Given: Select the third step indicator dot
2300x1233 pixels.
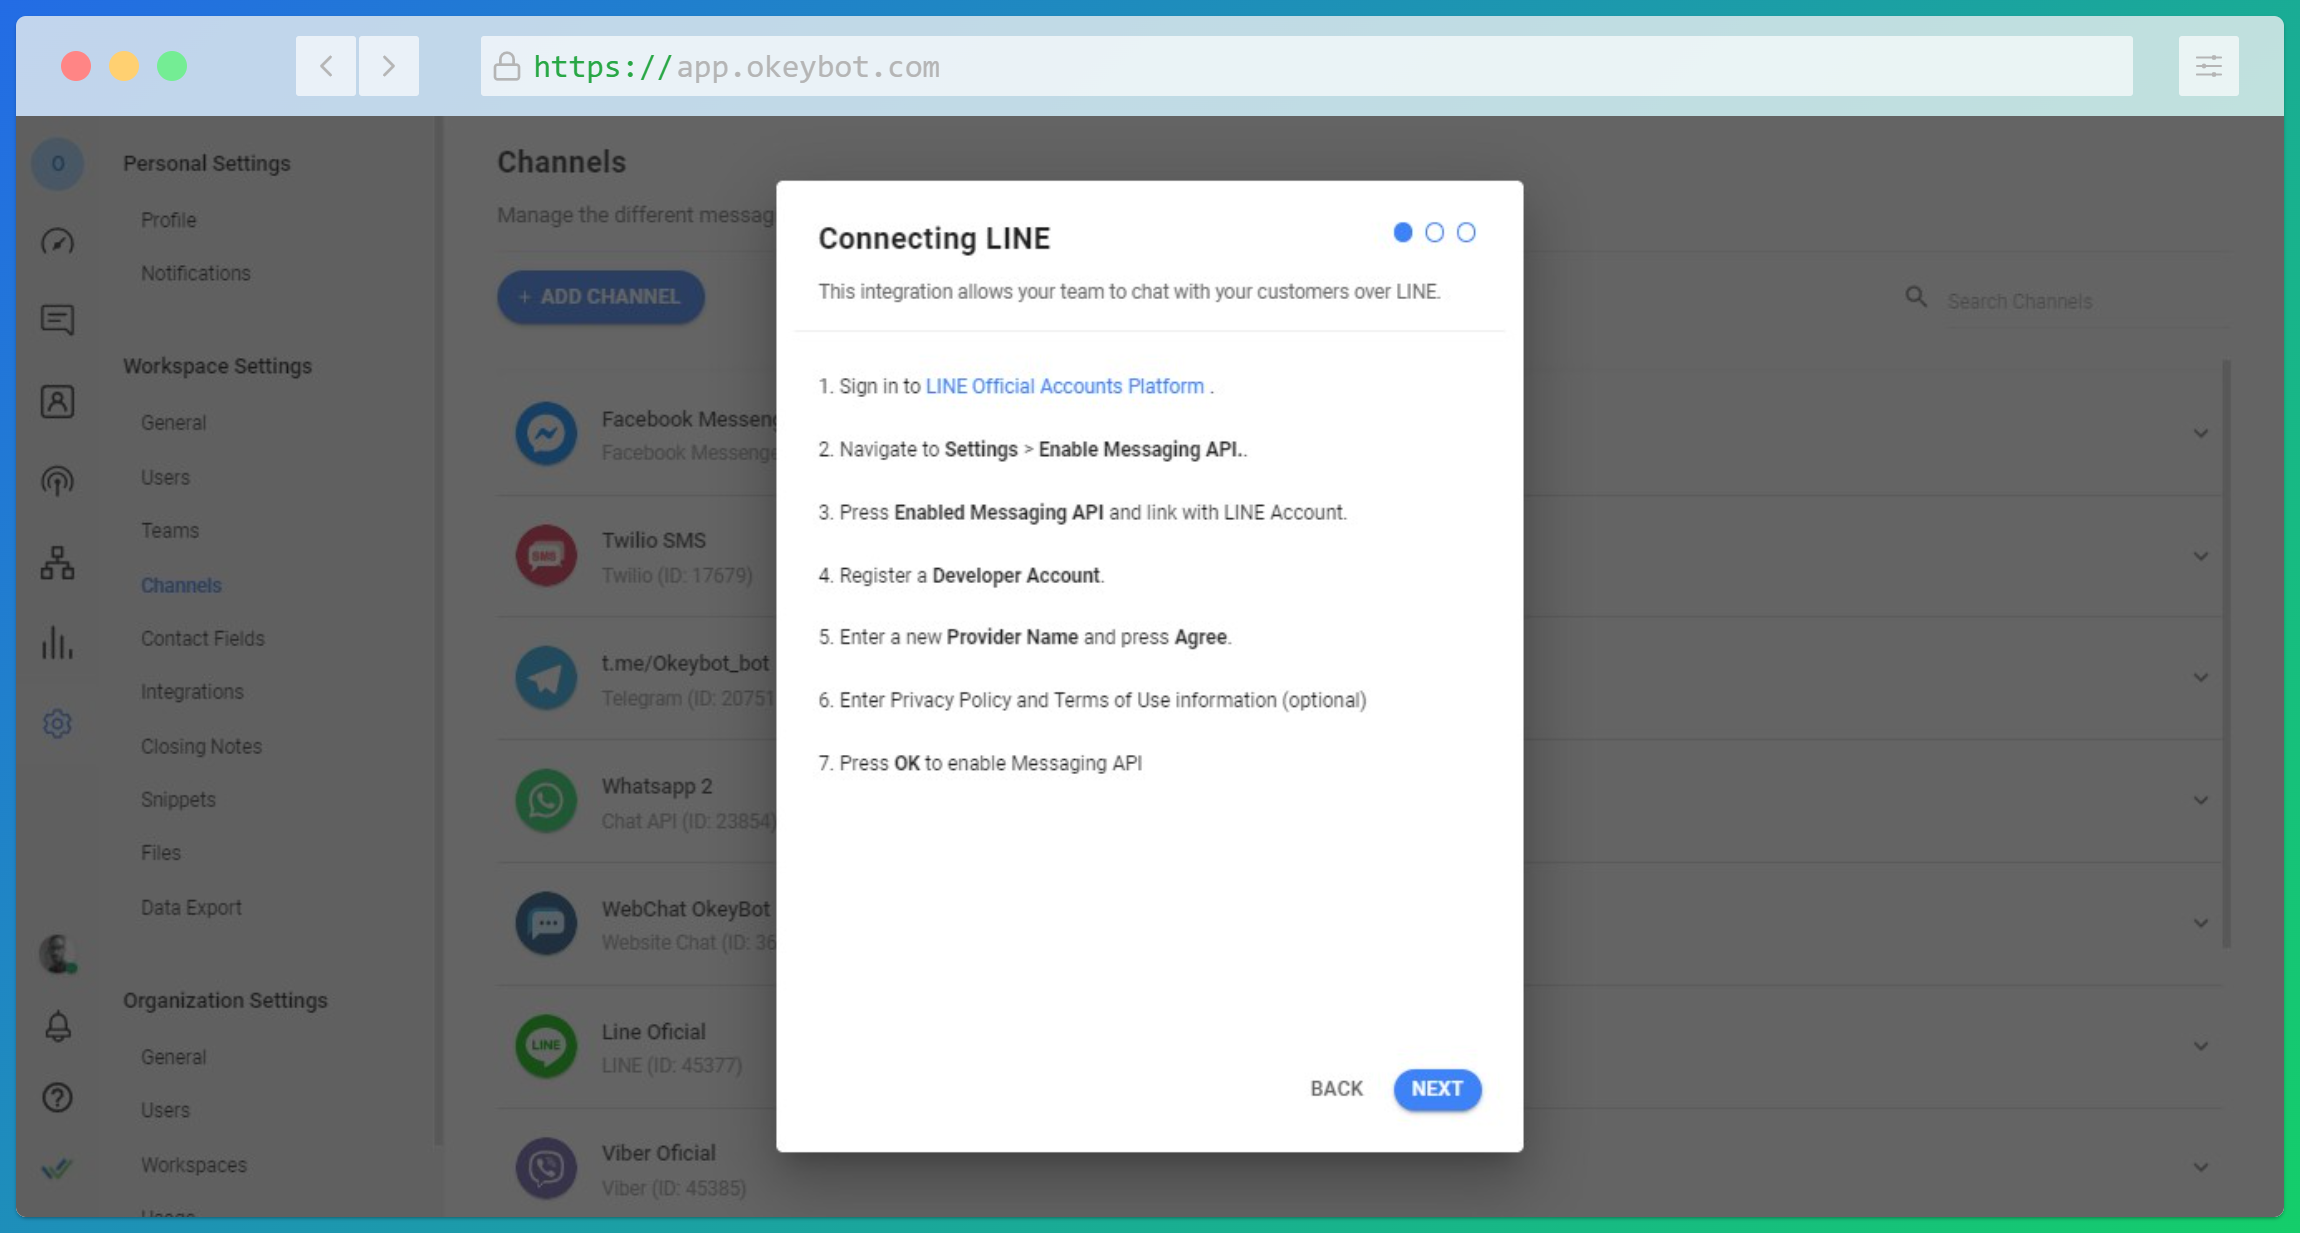Looking at the screenshot, I should [1466, 232].
